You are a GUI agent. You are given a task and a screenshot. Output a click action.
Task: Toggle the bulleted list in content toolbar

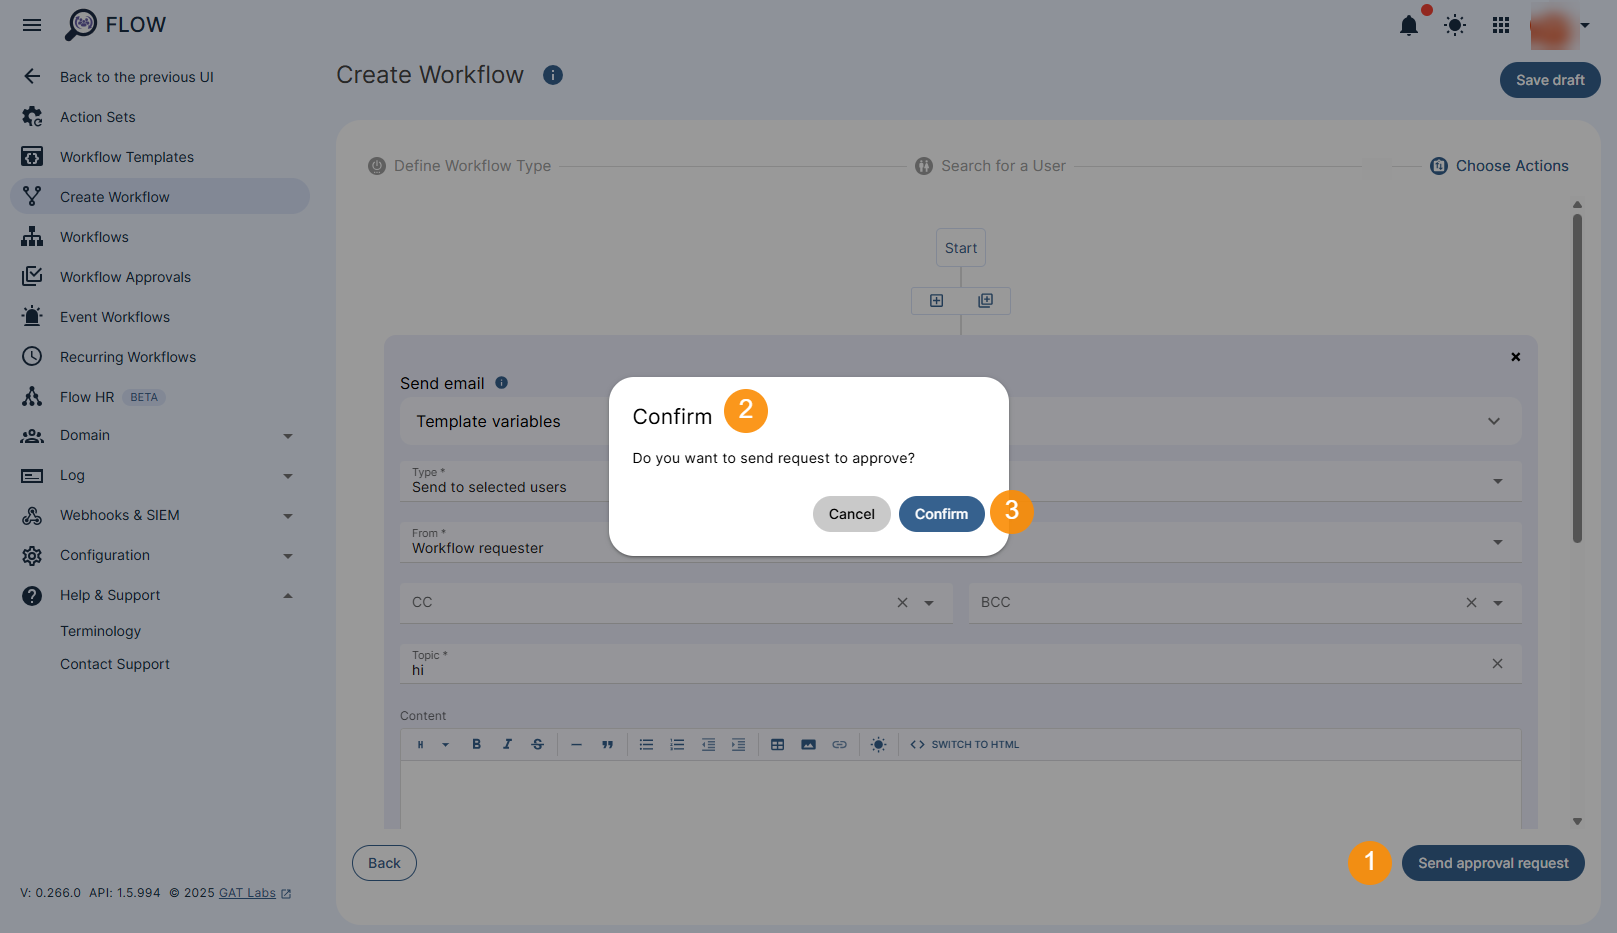click(646, 744)
